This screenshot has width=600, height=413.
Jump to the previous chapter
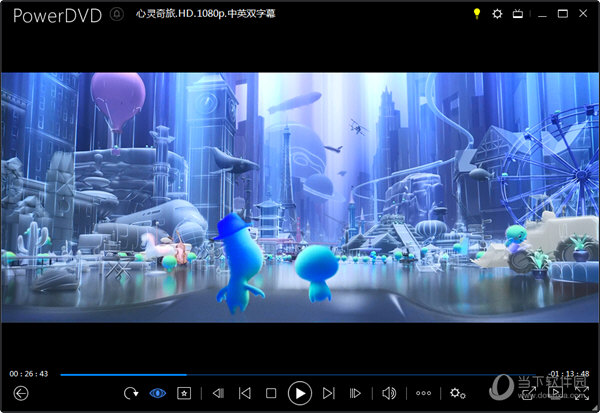click(245, 393)
